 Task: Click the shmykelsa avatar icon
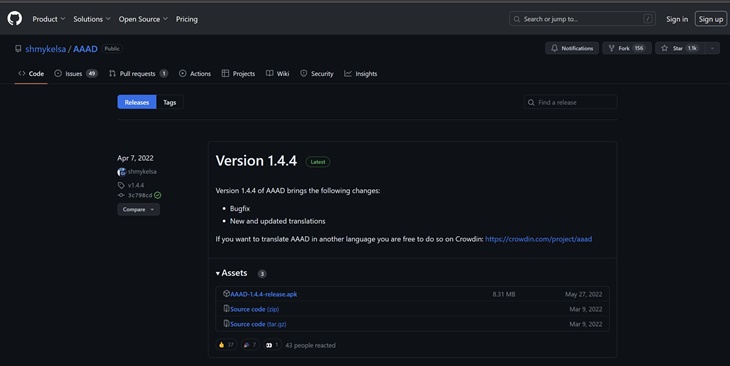[122, 172]
